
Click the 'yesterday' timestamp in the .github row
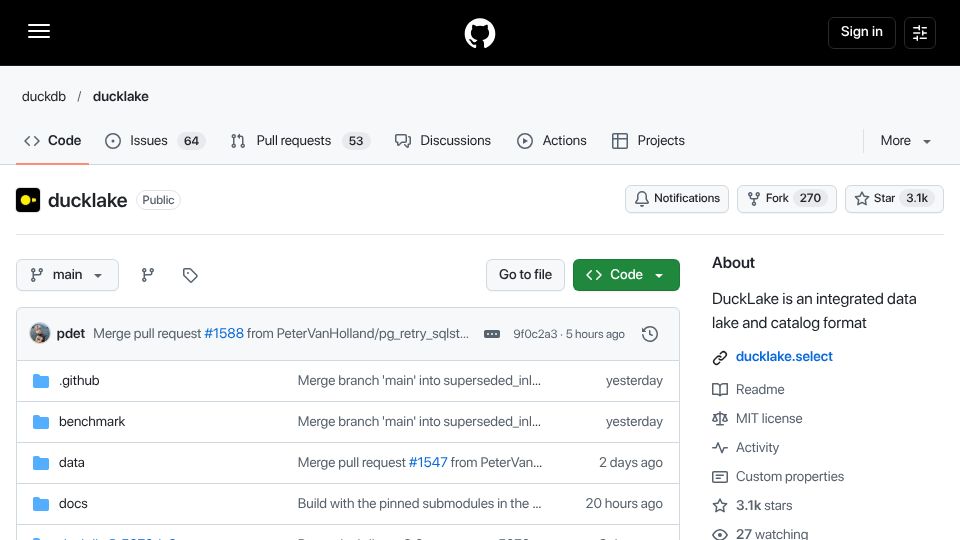coord(634,381)
